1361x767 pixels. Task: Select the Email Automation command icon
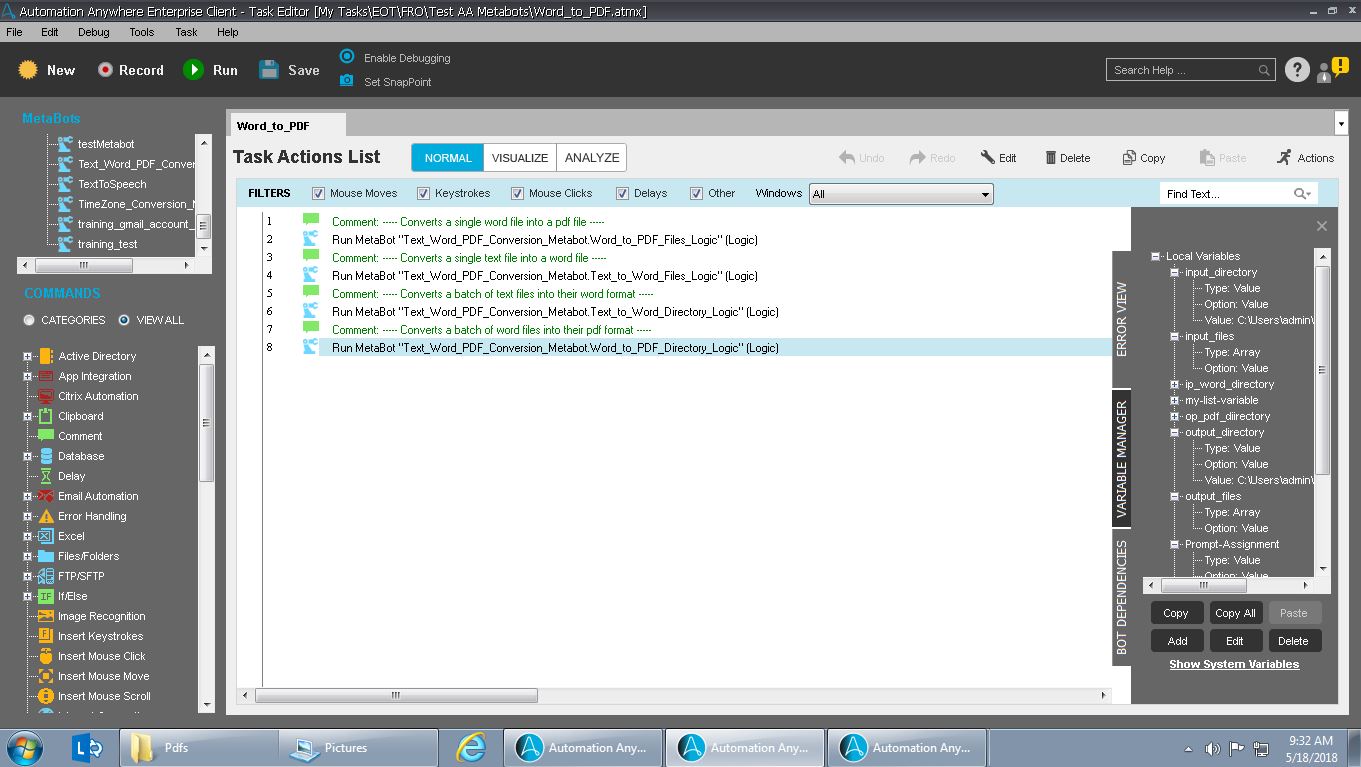pyautogui.click(x=46, y=496)
